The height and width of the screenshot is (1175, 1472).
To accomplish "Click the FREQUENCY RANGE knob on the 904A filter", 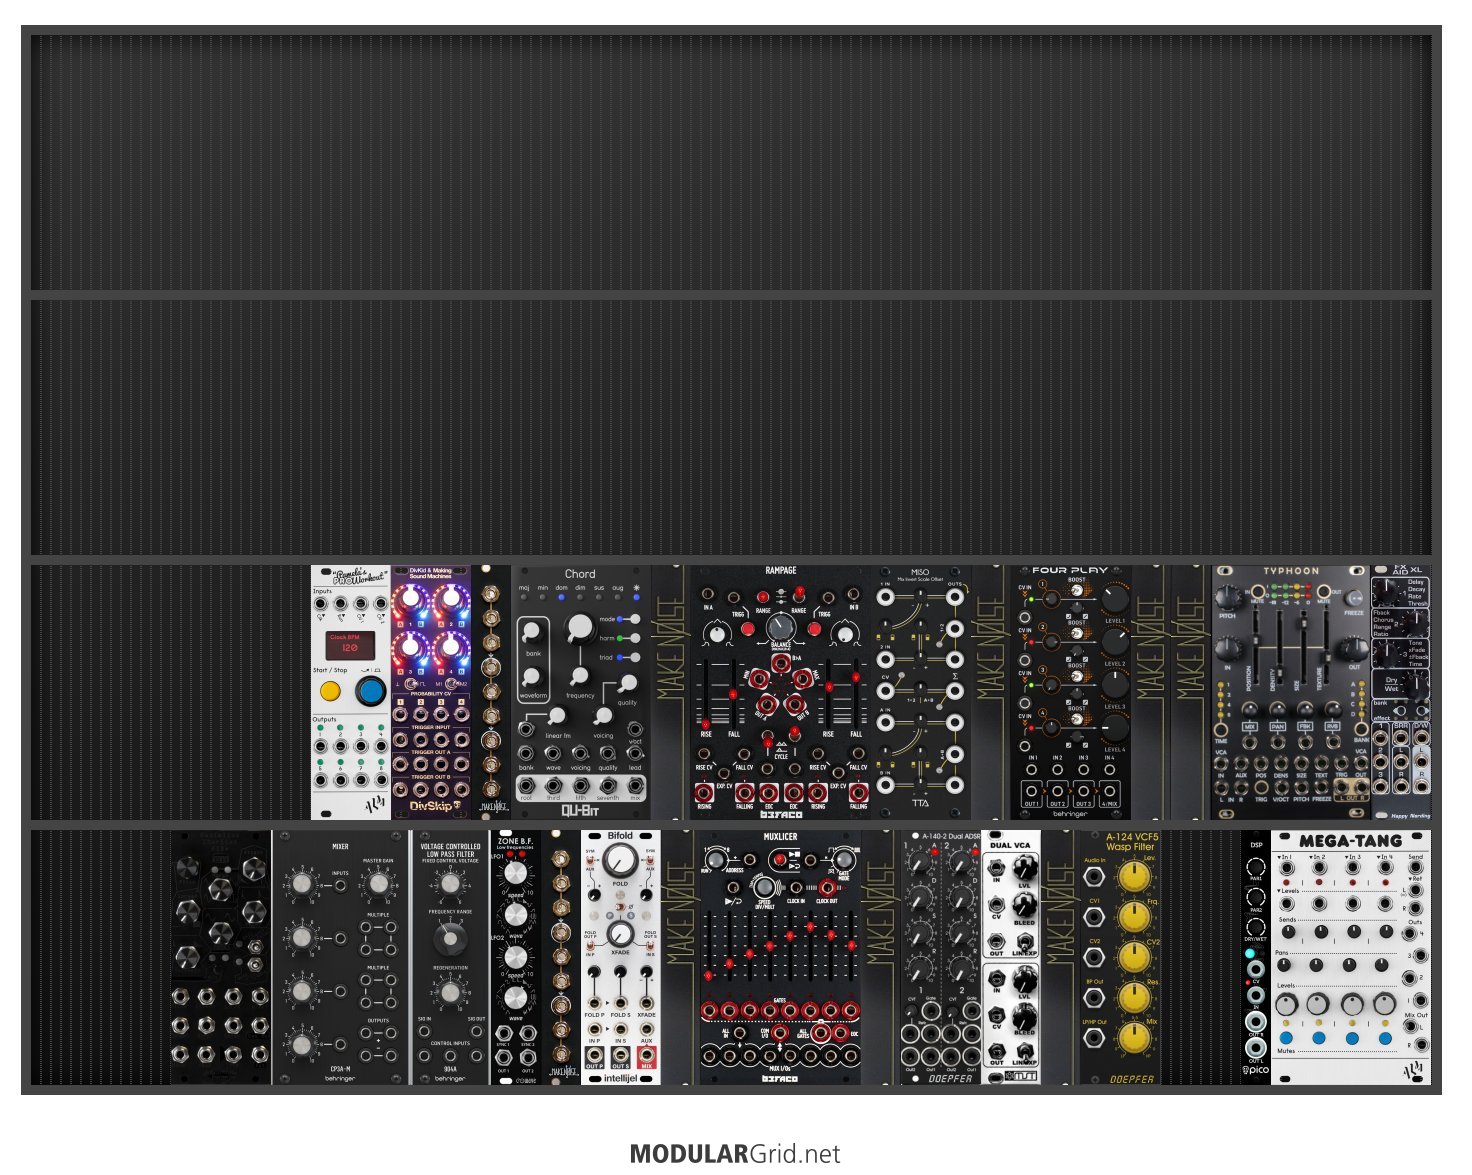I will pos(450,937).
